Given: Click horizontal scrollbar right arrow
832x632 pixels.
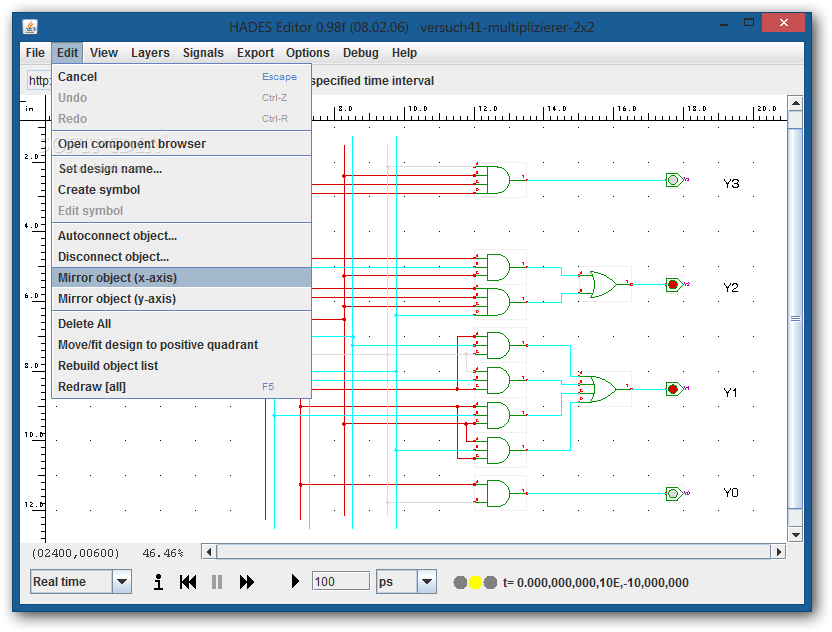Looking at the screenshot, I should click(x=778, y=552).
